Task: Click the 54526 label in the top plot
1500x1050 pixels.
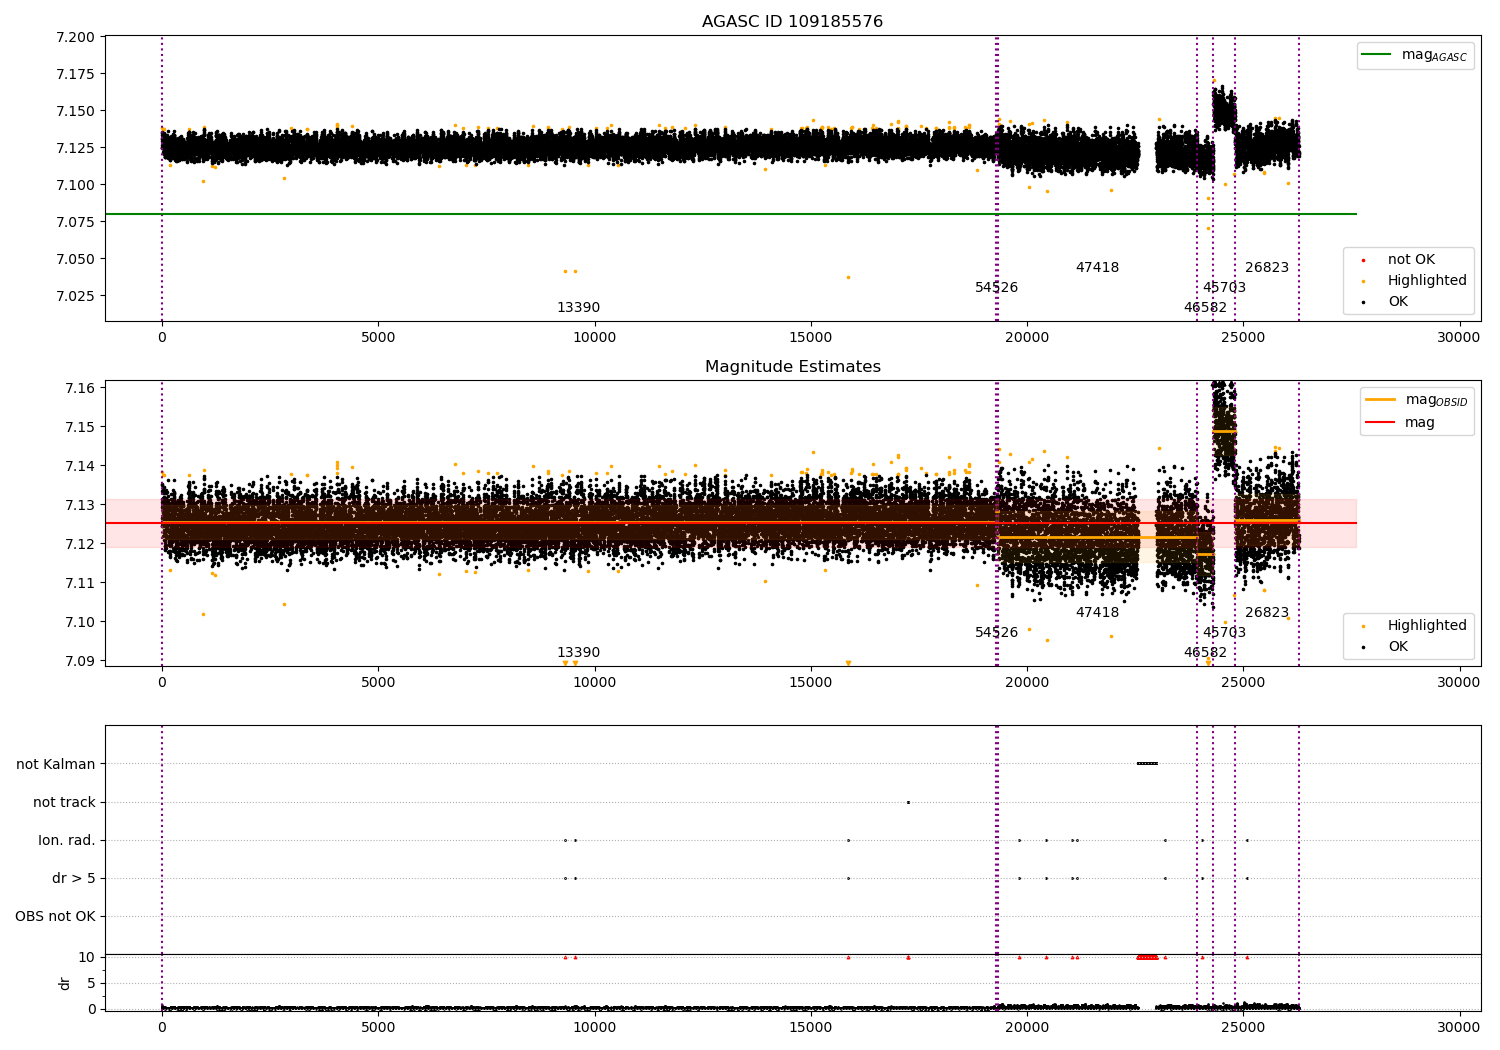Action: [996, 287]
